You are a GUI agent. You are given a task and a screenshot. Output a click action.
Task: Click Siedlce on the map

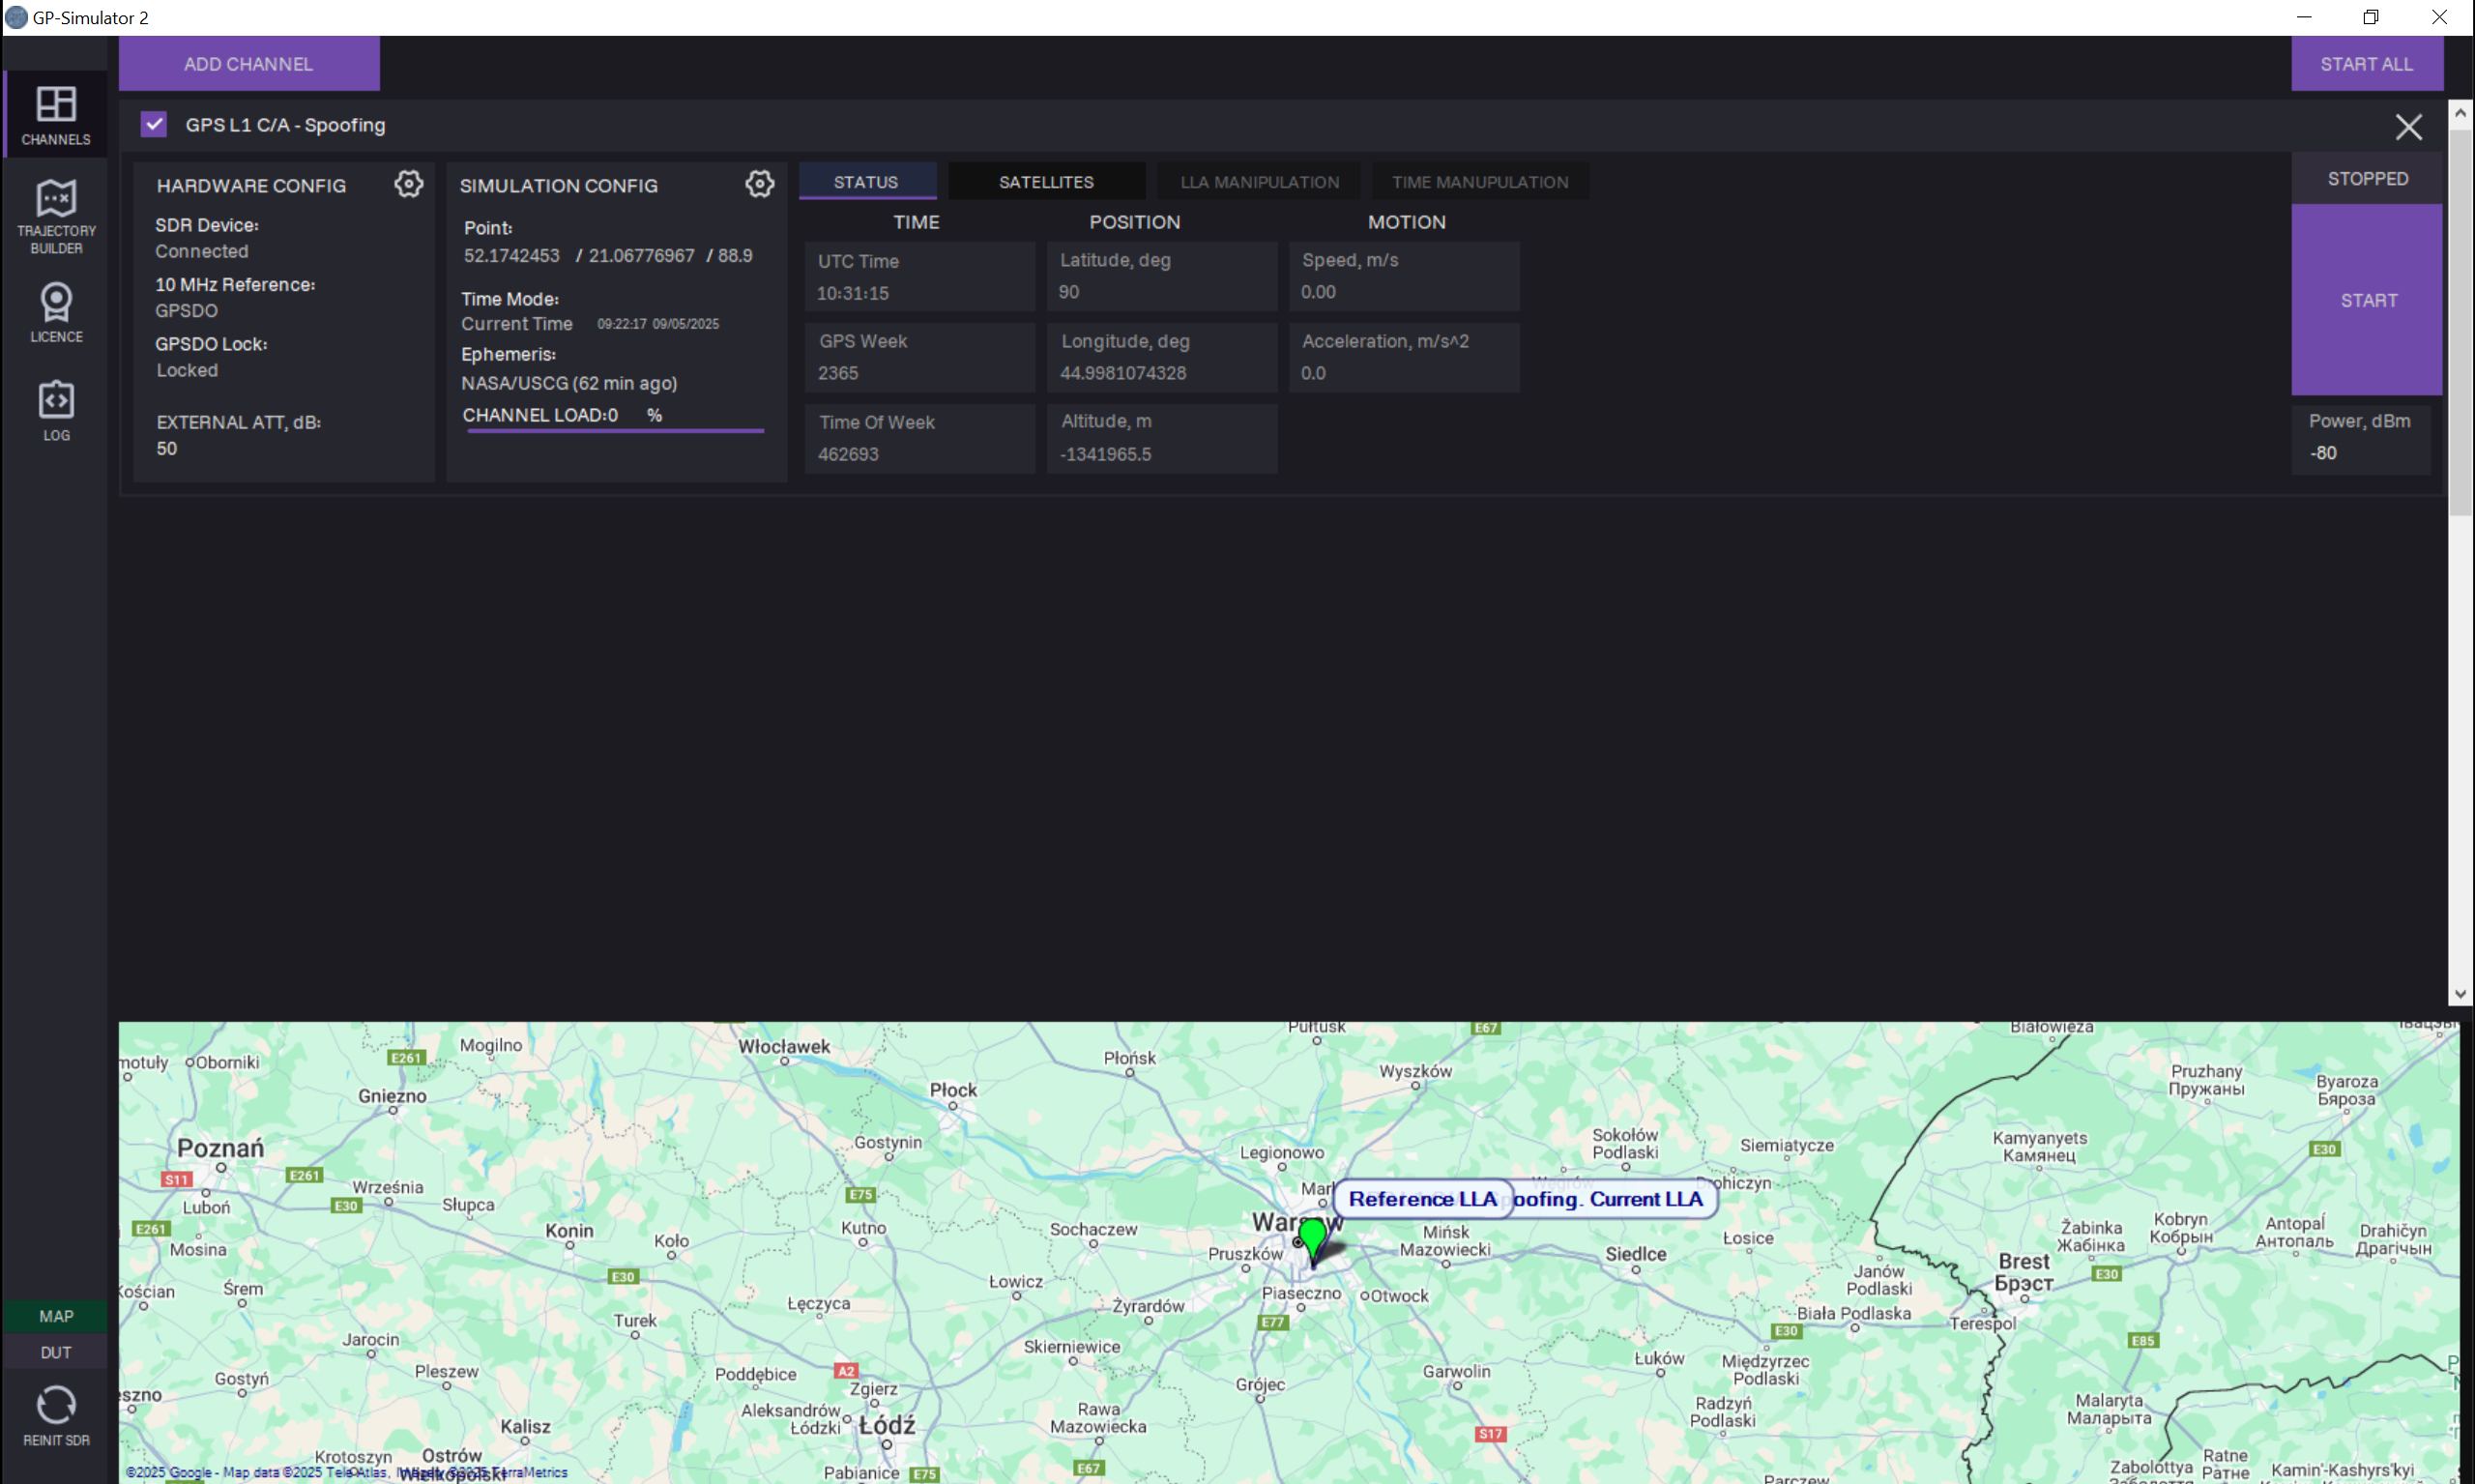1635,1253
